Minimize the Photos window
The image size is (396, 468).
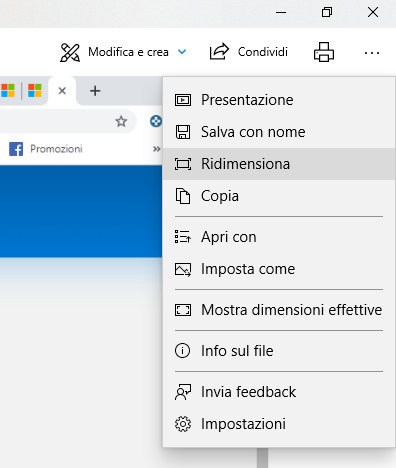pyautogui.click(x=281, y=13)
